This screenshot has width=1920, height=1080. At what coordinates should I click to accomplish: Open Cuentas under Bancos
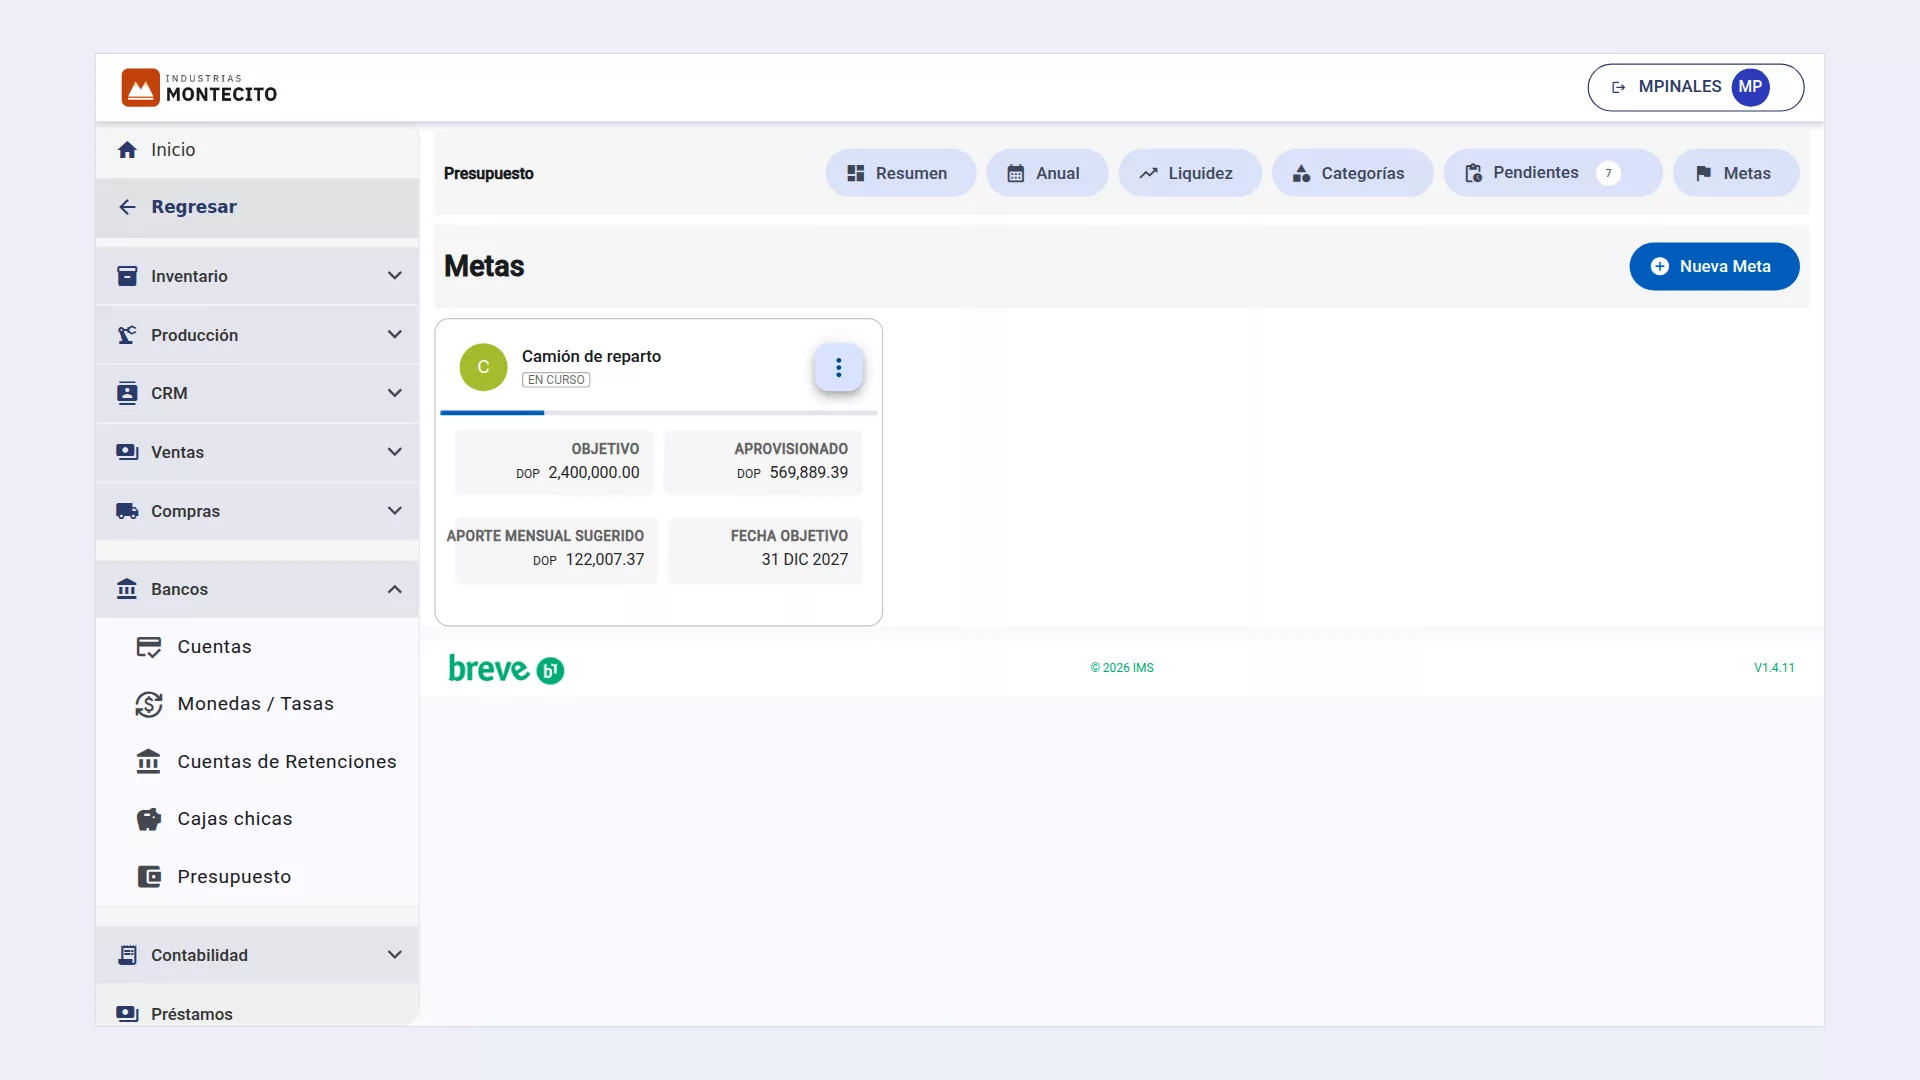(257, 647)
